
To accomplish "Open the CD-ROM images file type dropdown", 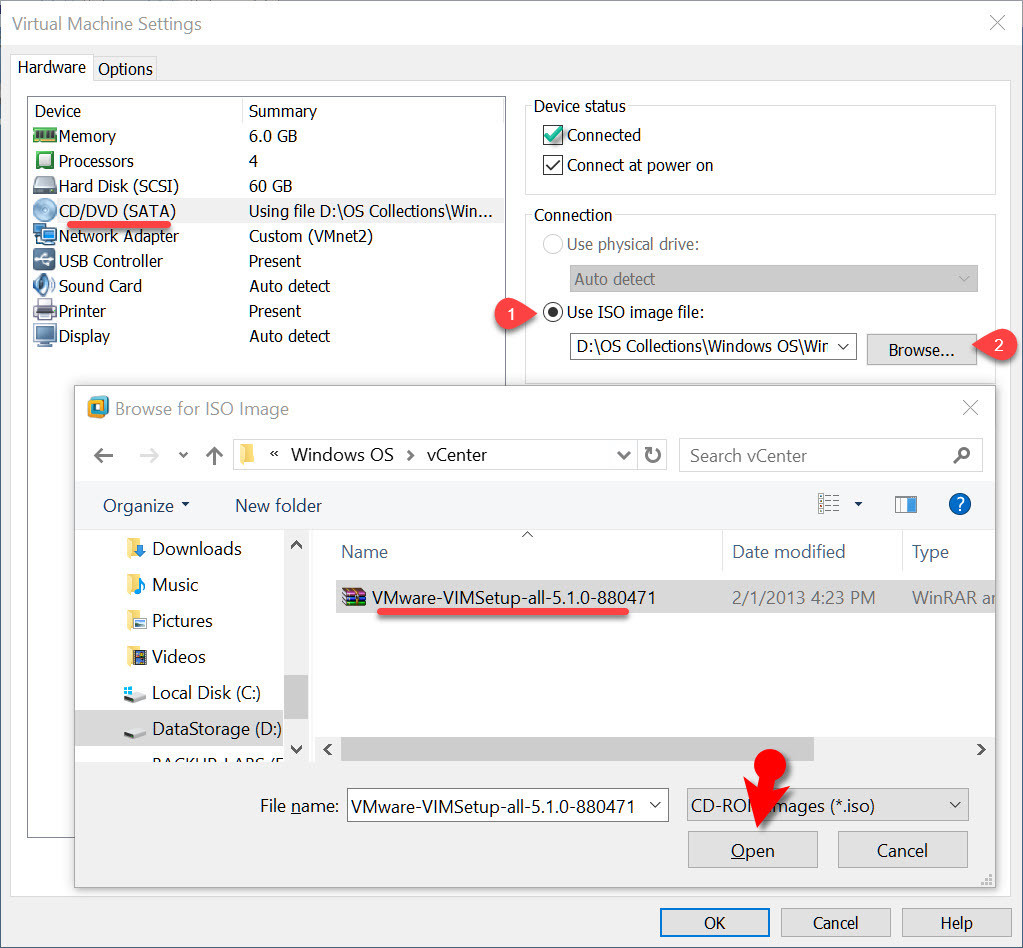I will pyautogui.click(x=827, y=805).
